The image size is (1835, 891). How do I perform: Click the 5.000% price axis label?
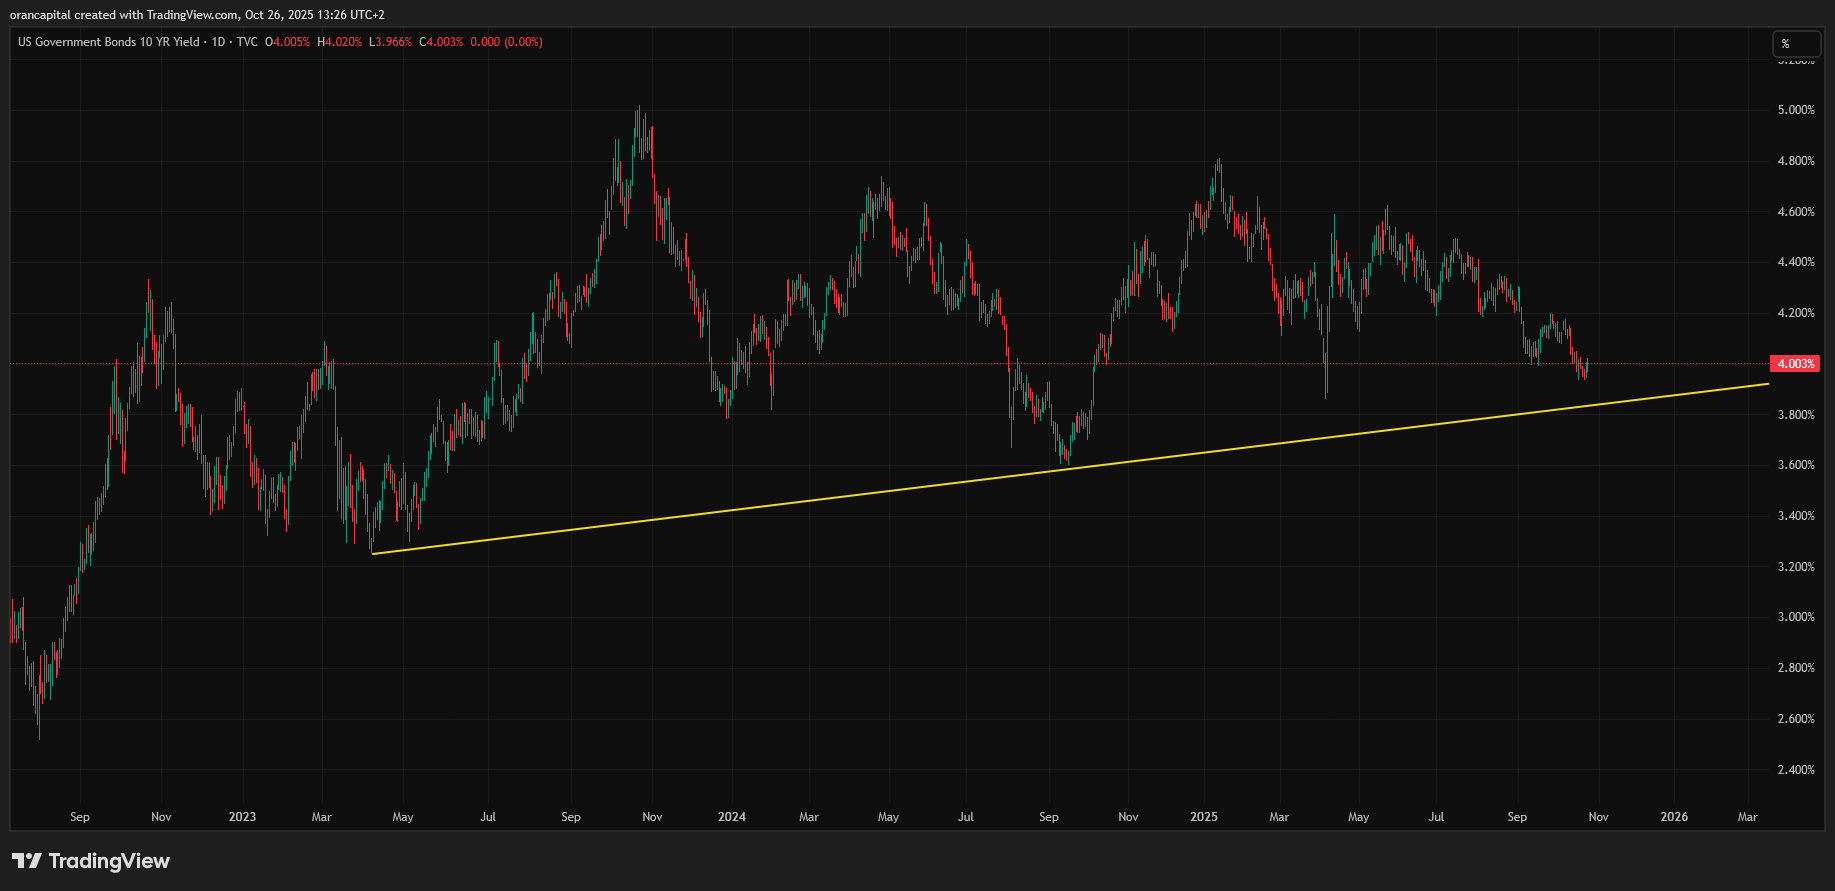pos(1796,110)
